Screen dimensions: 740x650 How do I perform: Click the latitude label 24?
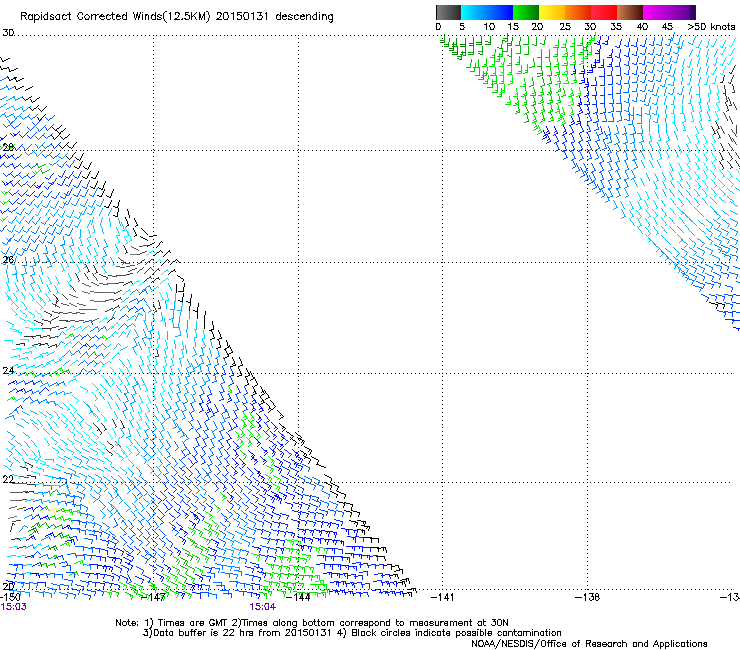[x=8, y=371]
